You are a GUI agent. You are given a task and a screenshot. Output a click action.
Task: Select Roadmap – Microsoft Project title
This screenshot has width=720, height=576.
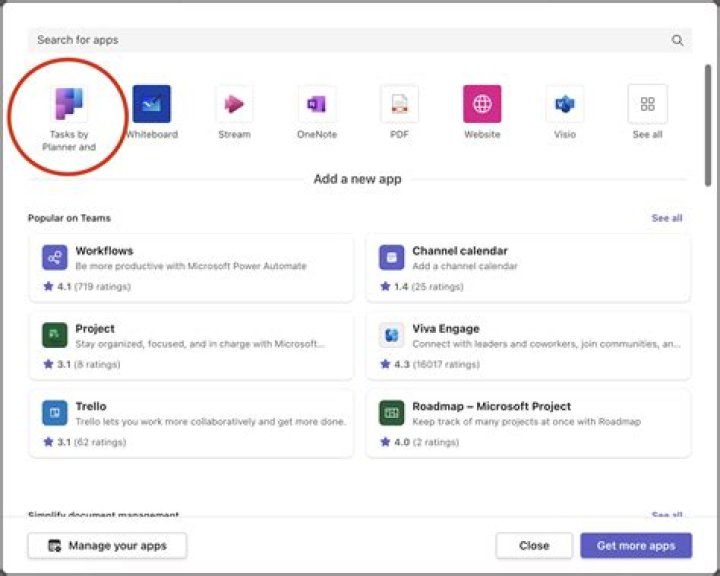(x=491, y=407)
